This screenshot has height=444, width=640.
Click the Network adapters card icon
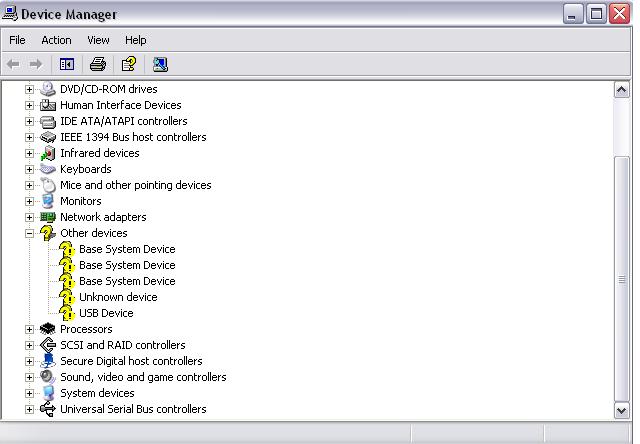pos(48,217)
